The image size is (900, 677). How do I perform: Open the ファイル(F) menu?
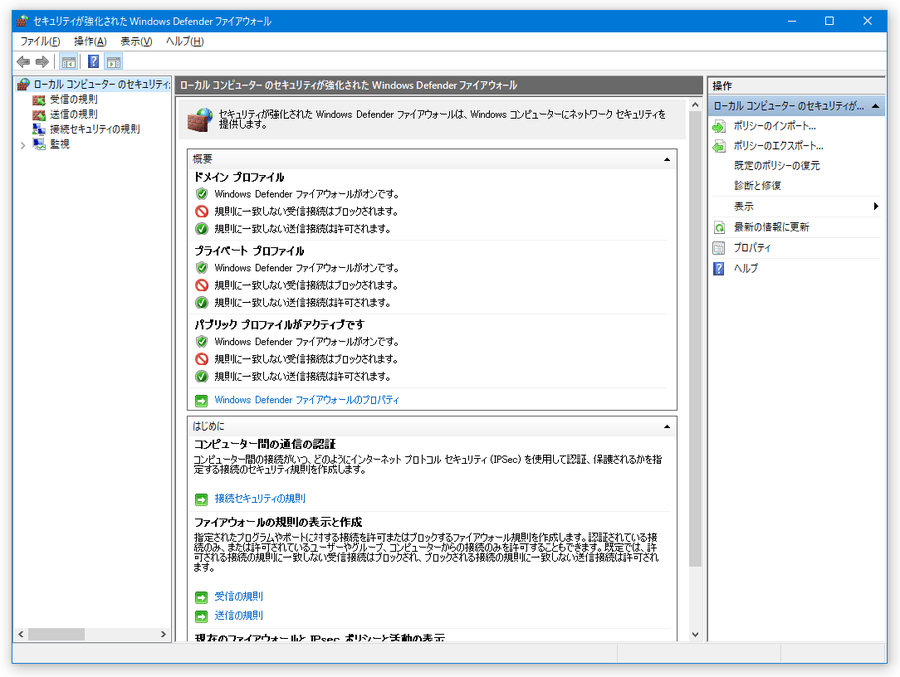40,41
